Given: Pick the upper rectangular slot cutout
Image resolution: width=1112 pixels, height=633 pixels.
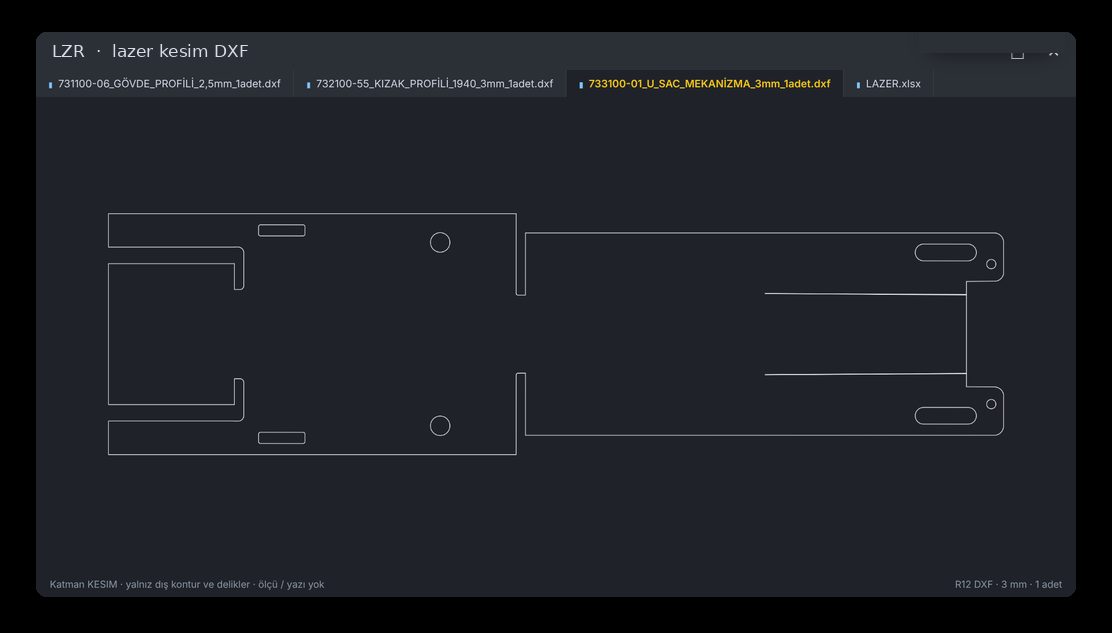Looking at the screenshot, I should [282, 230].
